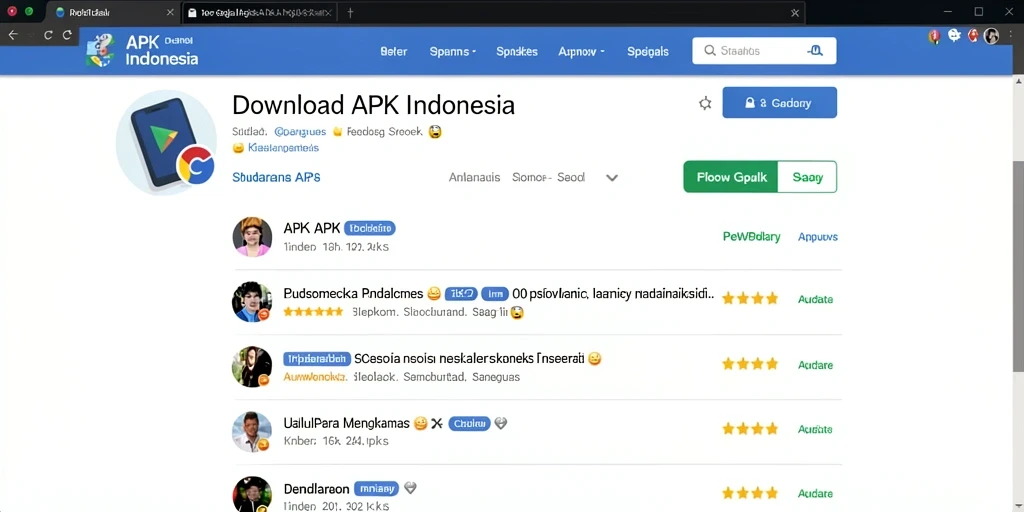This screenshot has width=1024, height=512.
Task: Click the large phone app icon
Action: tap(166, 142)
